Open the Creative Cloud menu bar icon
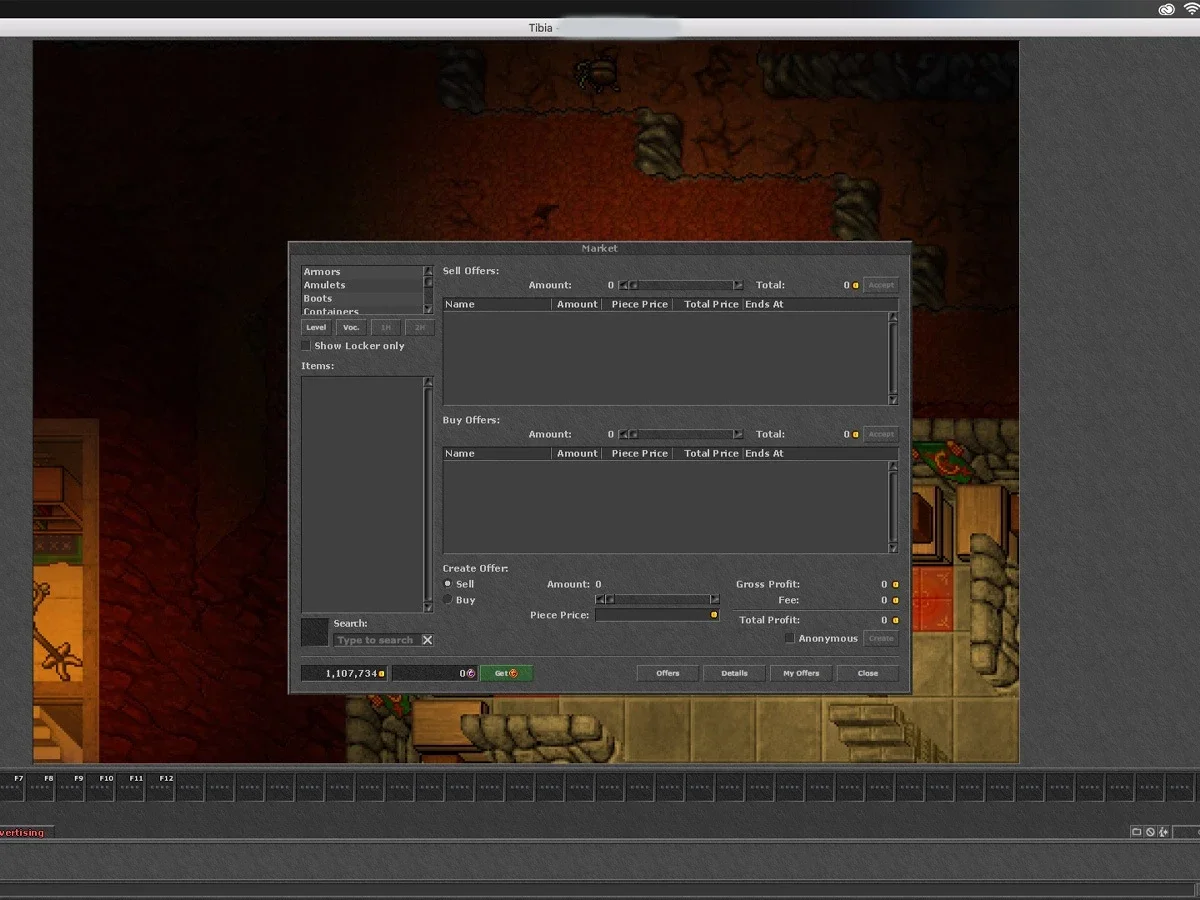Viewport: 1200px width, 900px height. click(1166, 9)
